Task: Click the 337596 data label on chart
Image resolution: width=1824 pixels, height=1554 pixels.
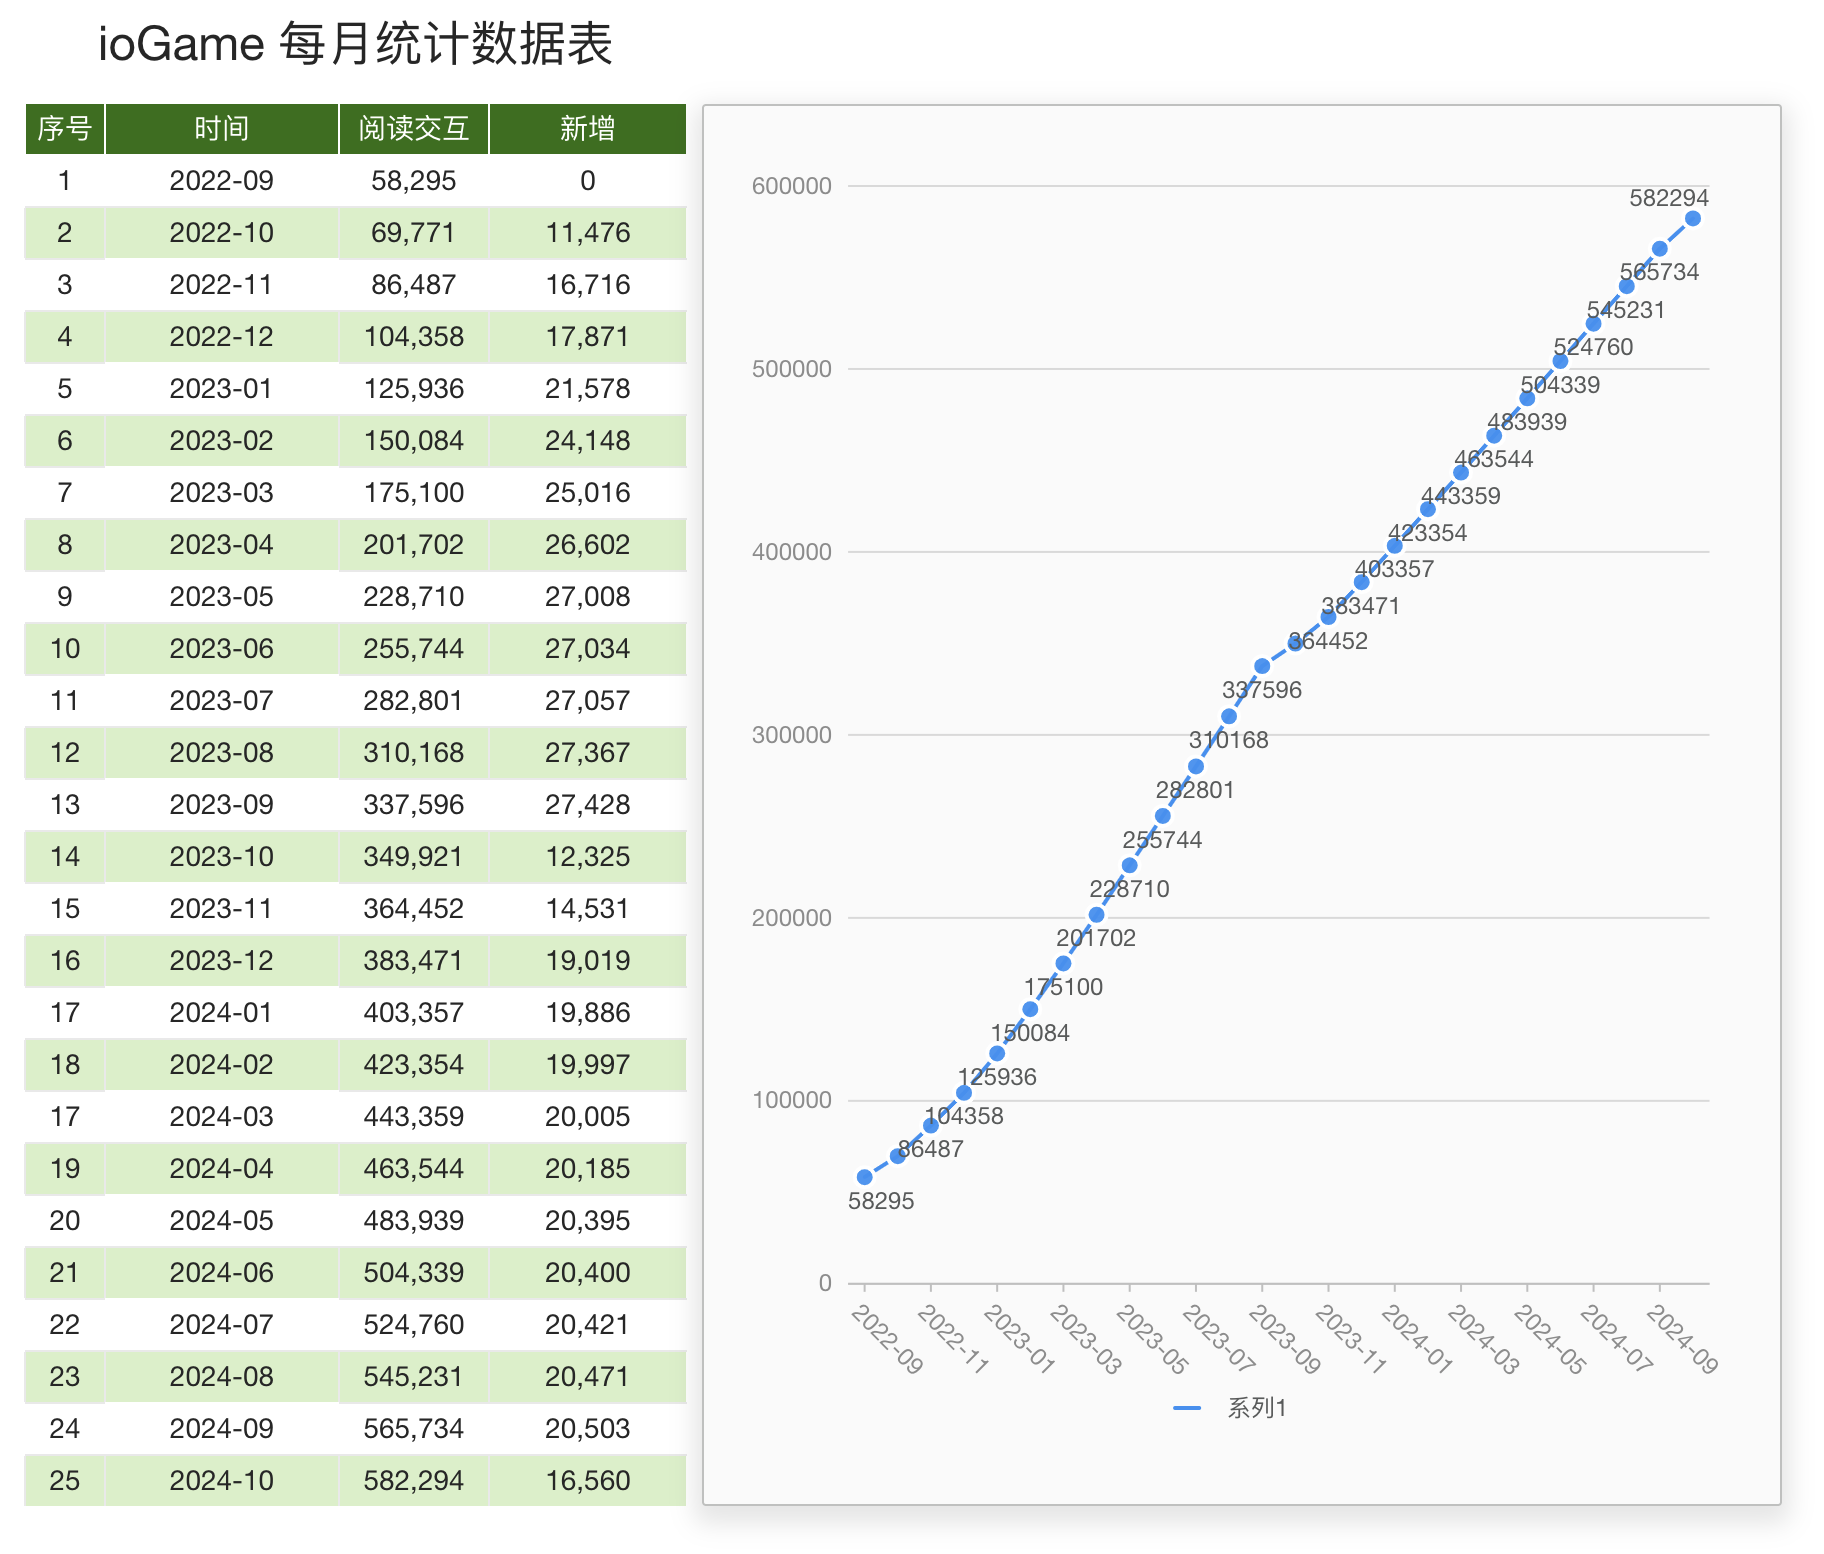Action: pyautogui.click(x=1262, y=690)
